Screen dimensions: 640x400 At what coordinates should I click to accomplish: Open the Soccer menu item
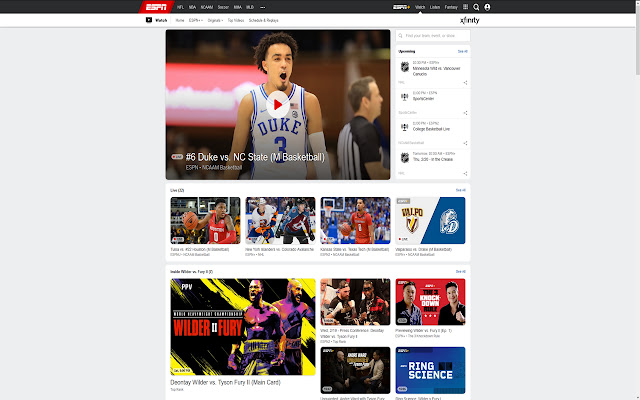(x=223, y=7)
